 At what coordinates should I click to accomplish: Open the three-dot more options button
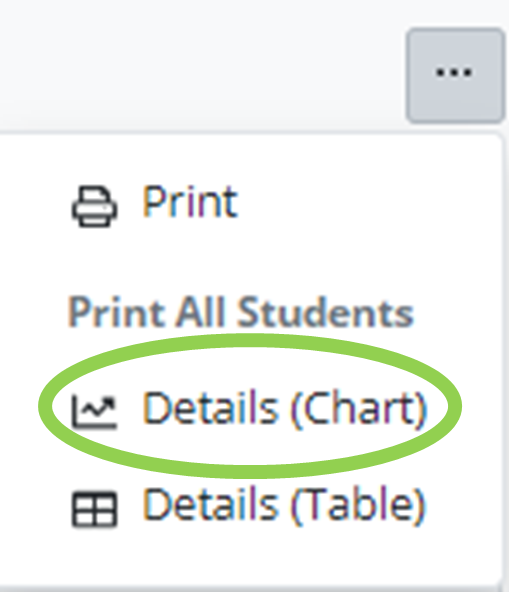455,75
